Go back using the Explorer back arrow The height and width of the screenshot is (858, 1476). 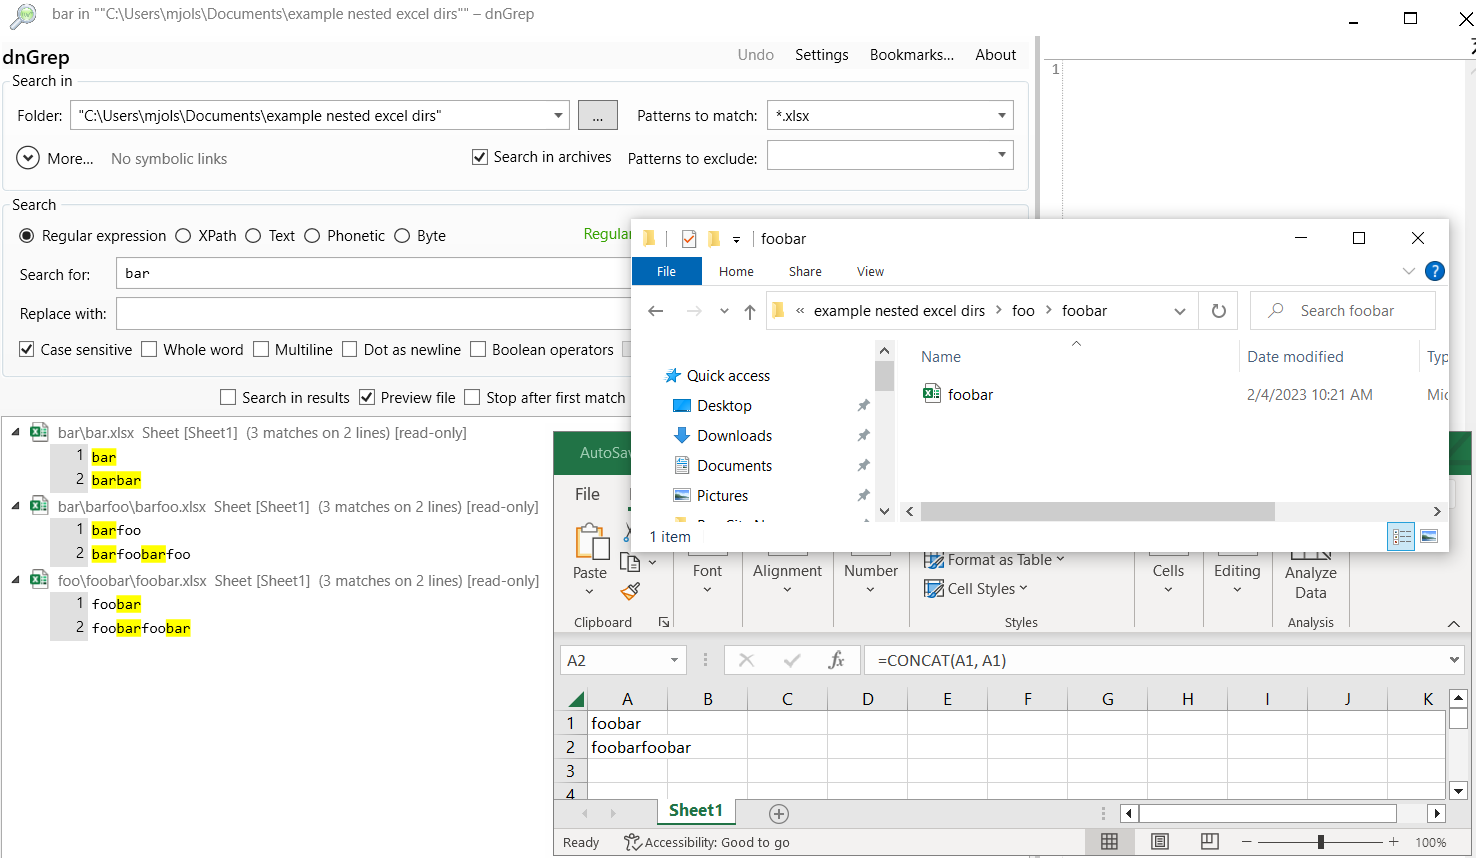tap(656, 311)
